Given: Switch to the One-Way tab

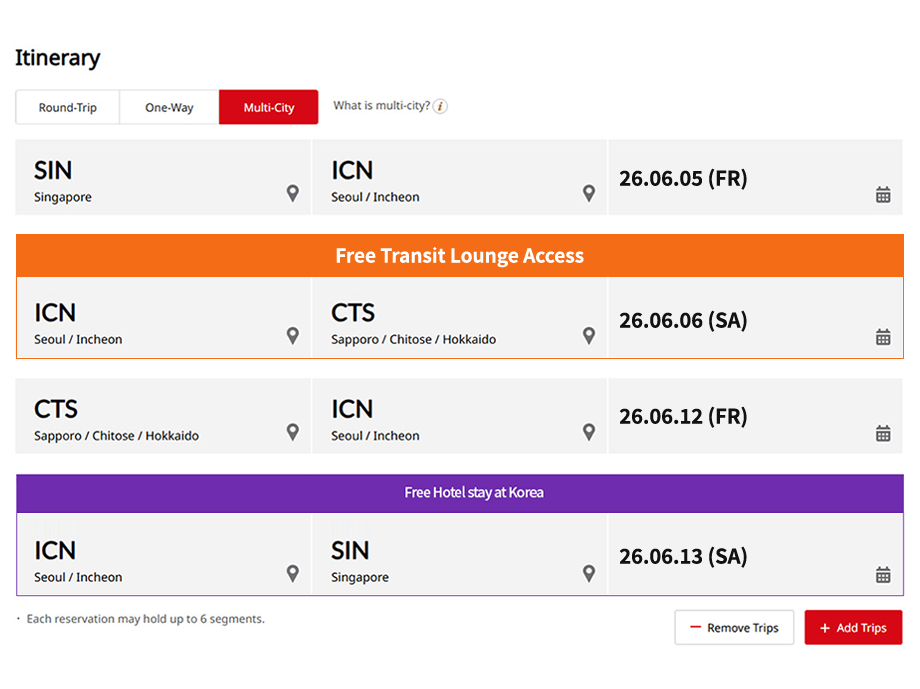Looking at the screenshot, I should click(x=169, y=108).
